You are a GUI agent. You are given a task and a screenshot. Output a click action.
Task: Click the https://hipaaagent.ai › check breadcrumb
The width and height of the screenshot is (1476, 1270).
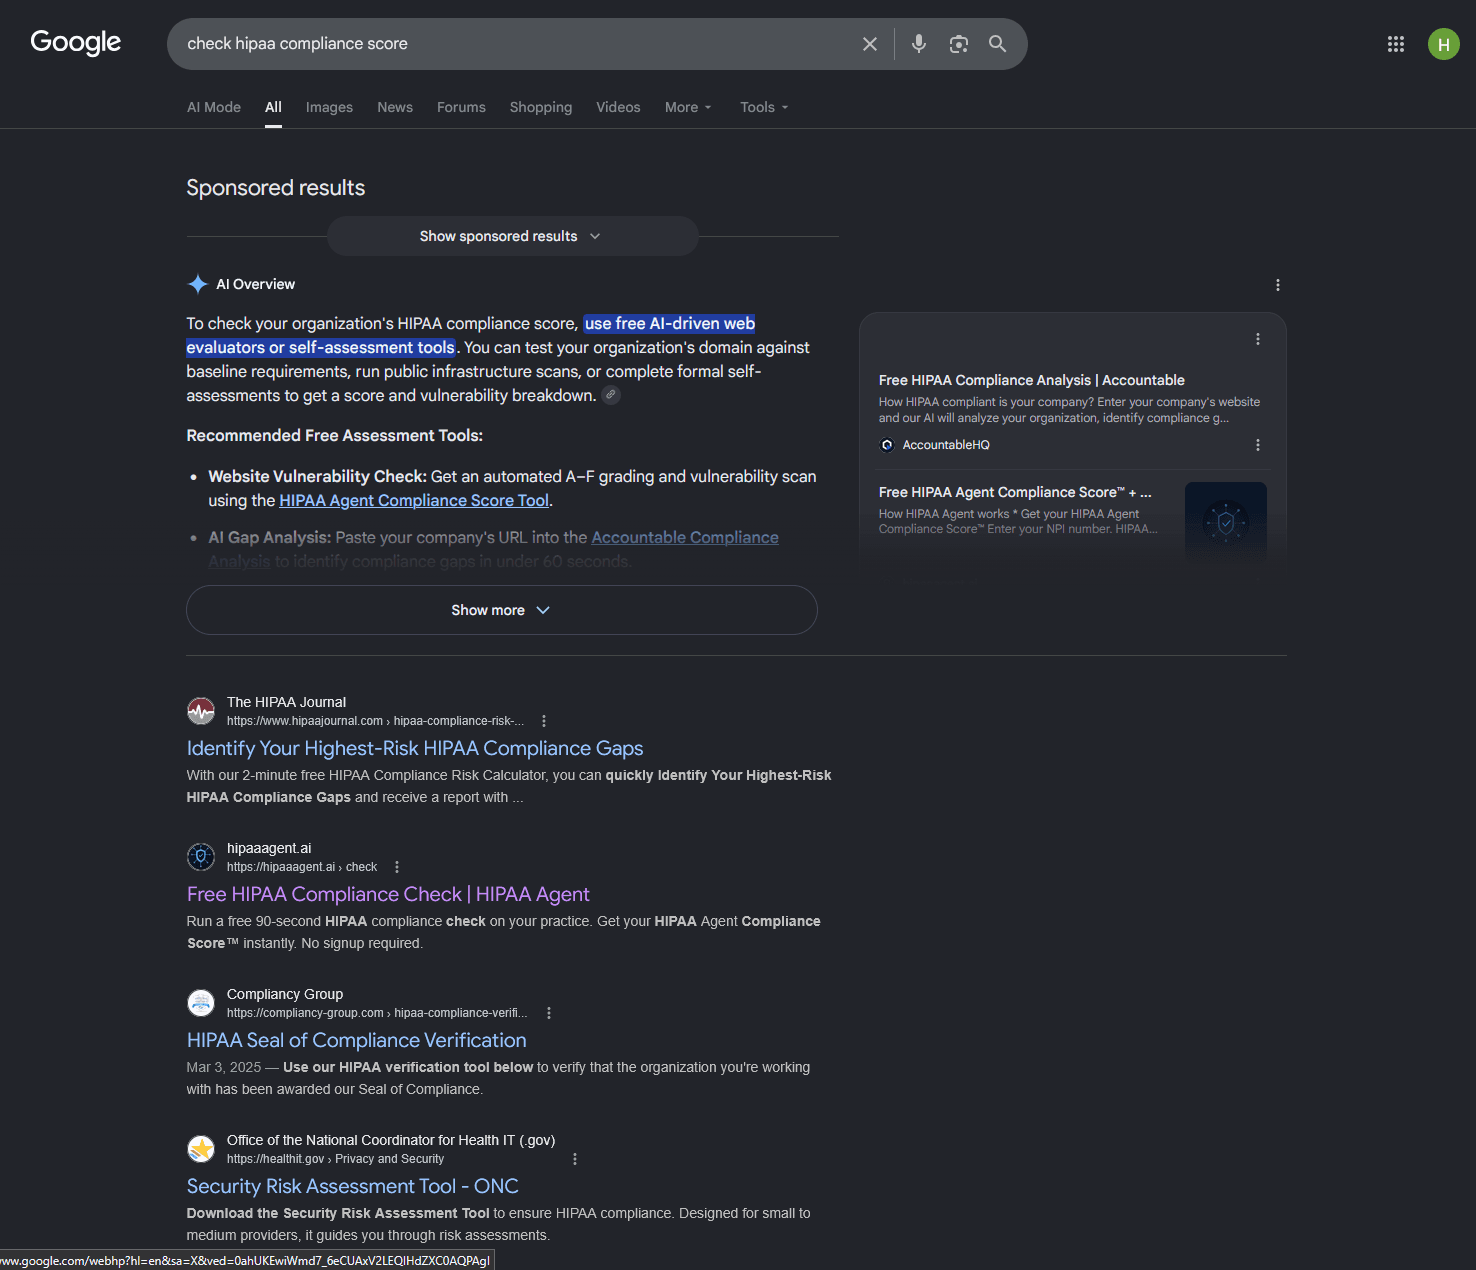[x=302, y=867]
